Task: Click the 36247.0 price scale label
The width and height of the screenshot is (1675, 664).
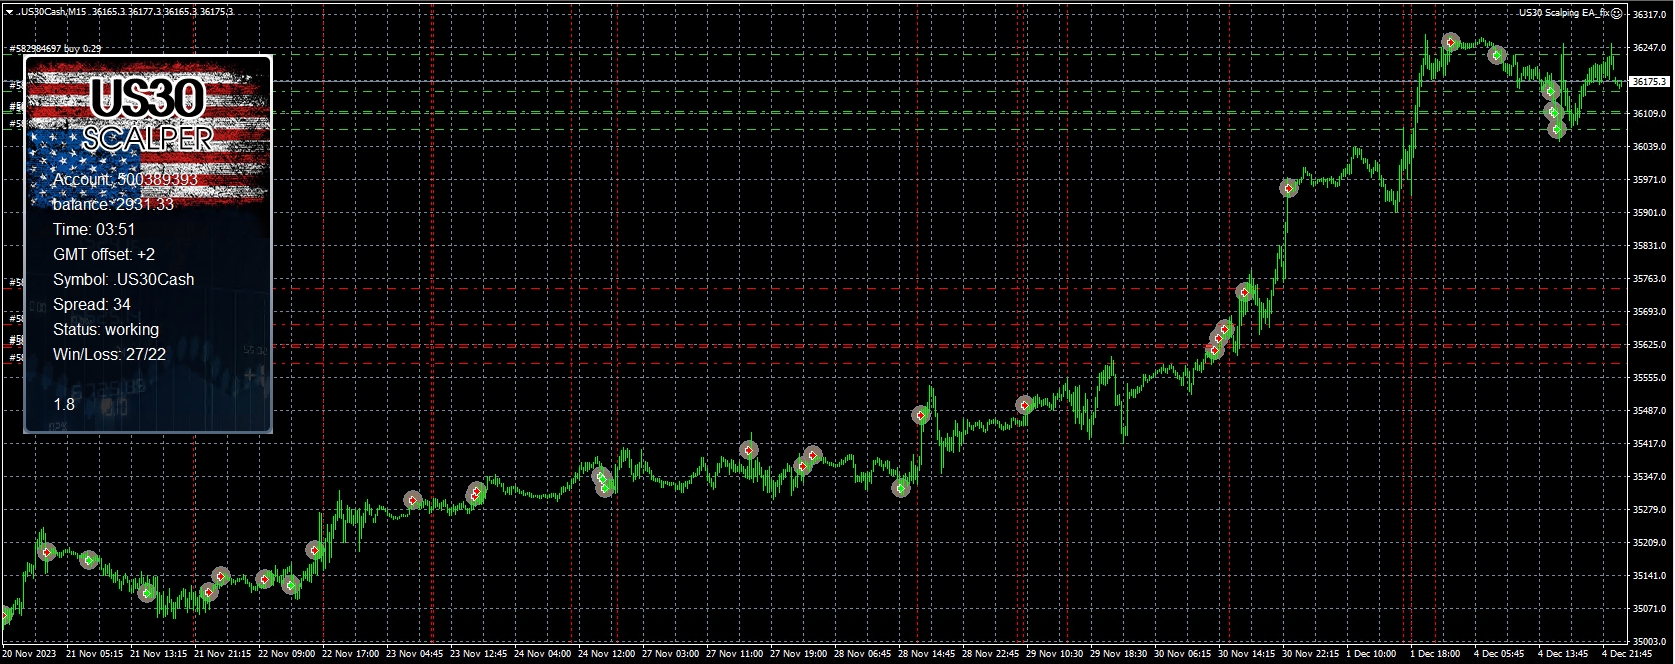Action: coord(1649,47)
